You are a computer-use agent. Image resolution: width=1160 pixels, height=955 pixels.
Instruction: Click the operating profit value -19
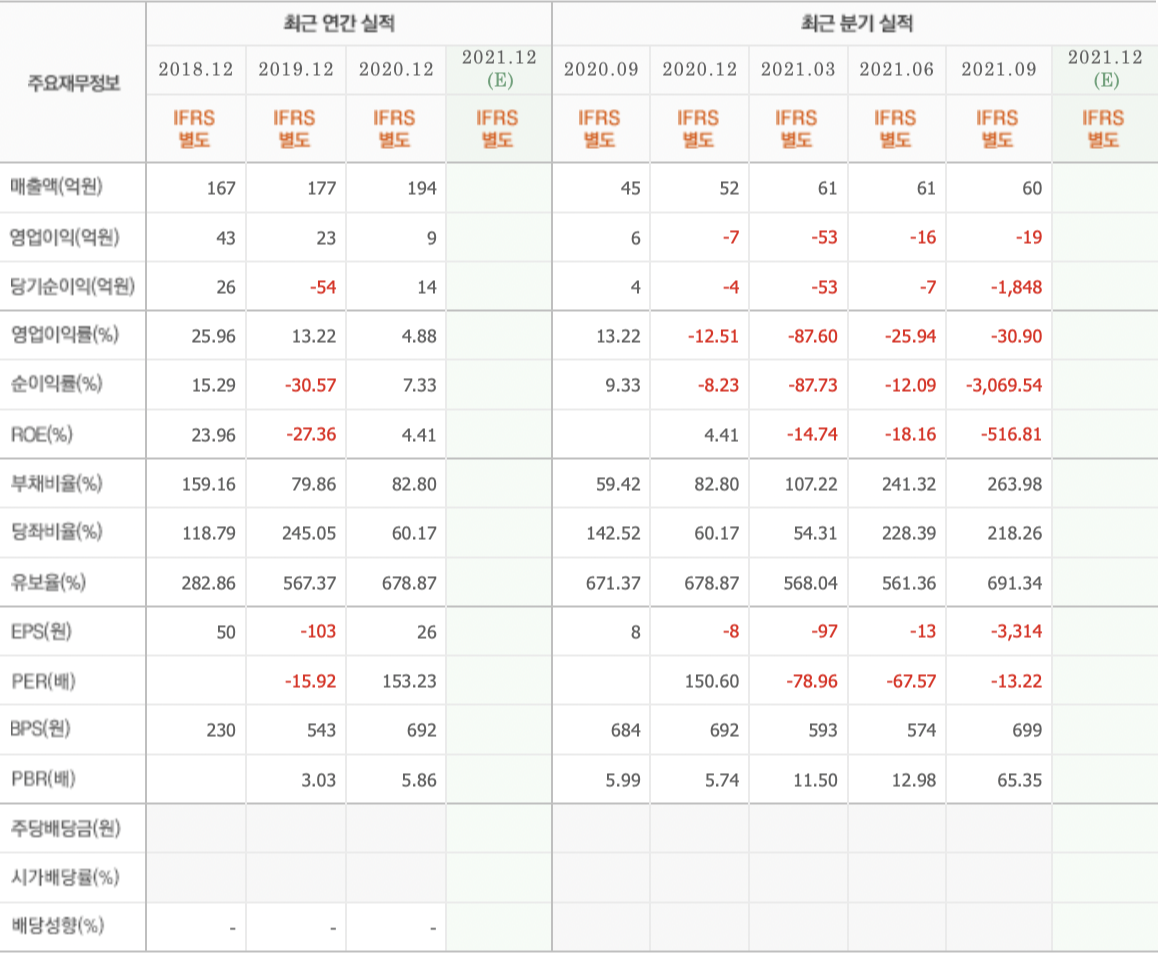pyautogui.click(x=1029, y=237)
